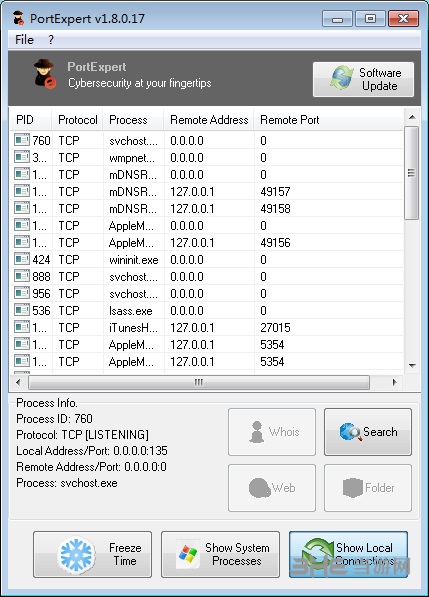429x597 pixels.
Task: Select process icon of mDNSR port 49157 row
Action: (22, 191)
